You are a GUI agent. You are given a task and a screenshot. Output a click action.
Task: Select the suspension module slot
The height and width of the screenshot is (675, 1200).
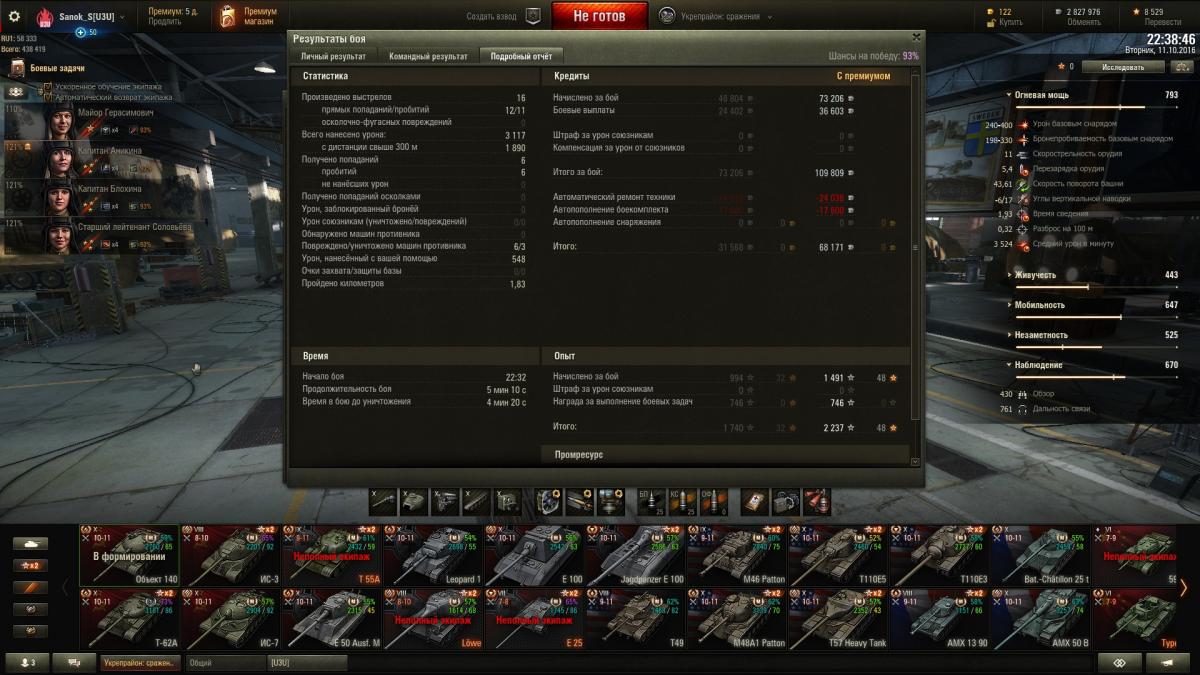[x=476, y=501]
